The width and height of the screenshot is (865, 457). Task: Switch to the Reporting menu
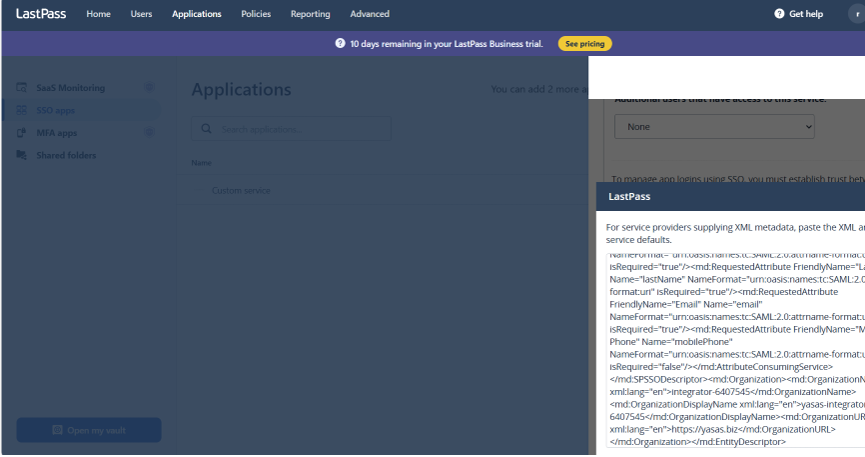tap(310, 14)
